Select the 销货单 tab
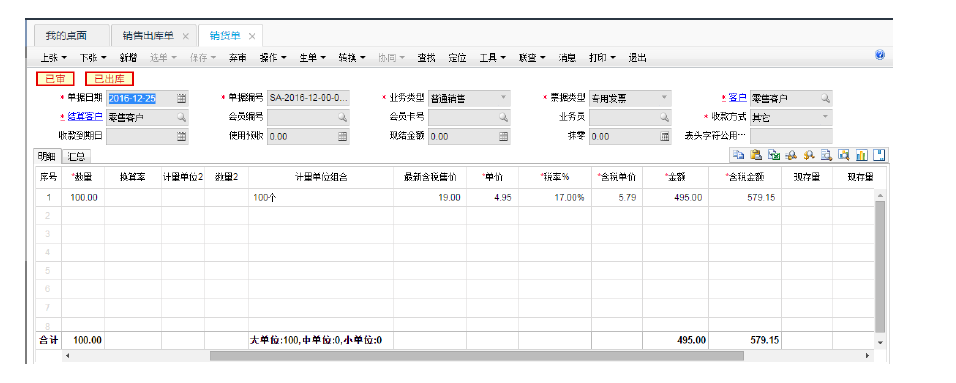Viewport: 956px width, 383px height. 230,36
